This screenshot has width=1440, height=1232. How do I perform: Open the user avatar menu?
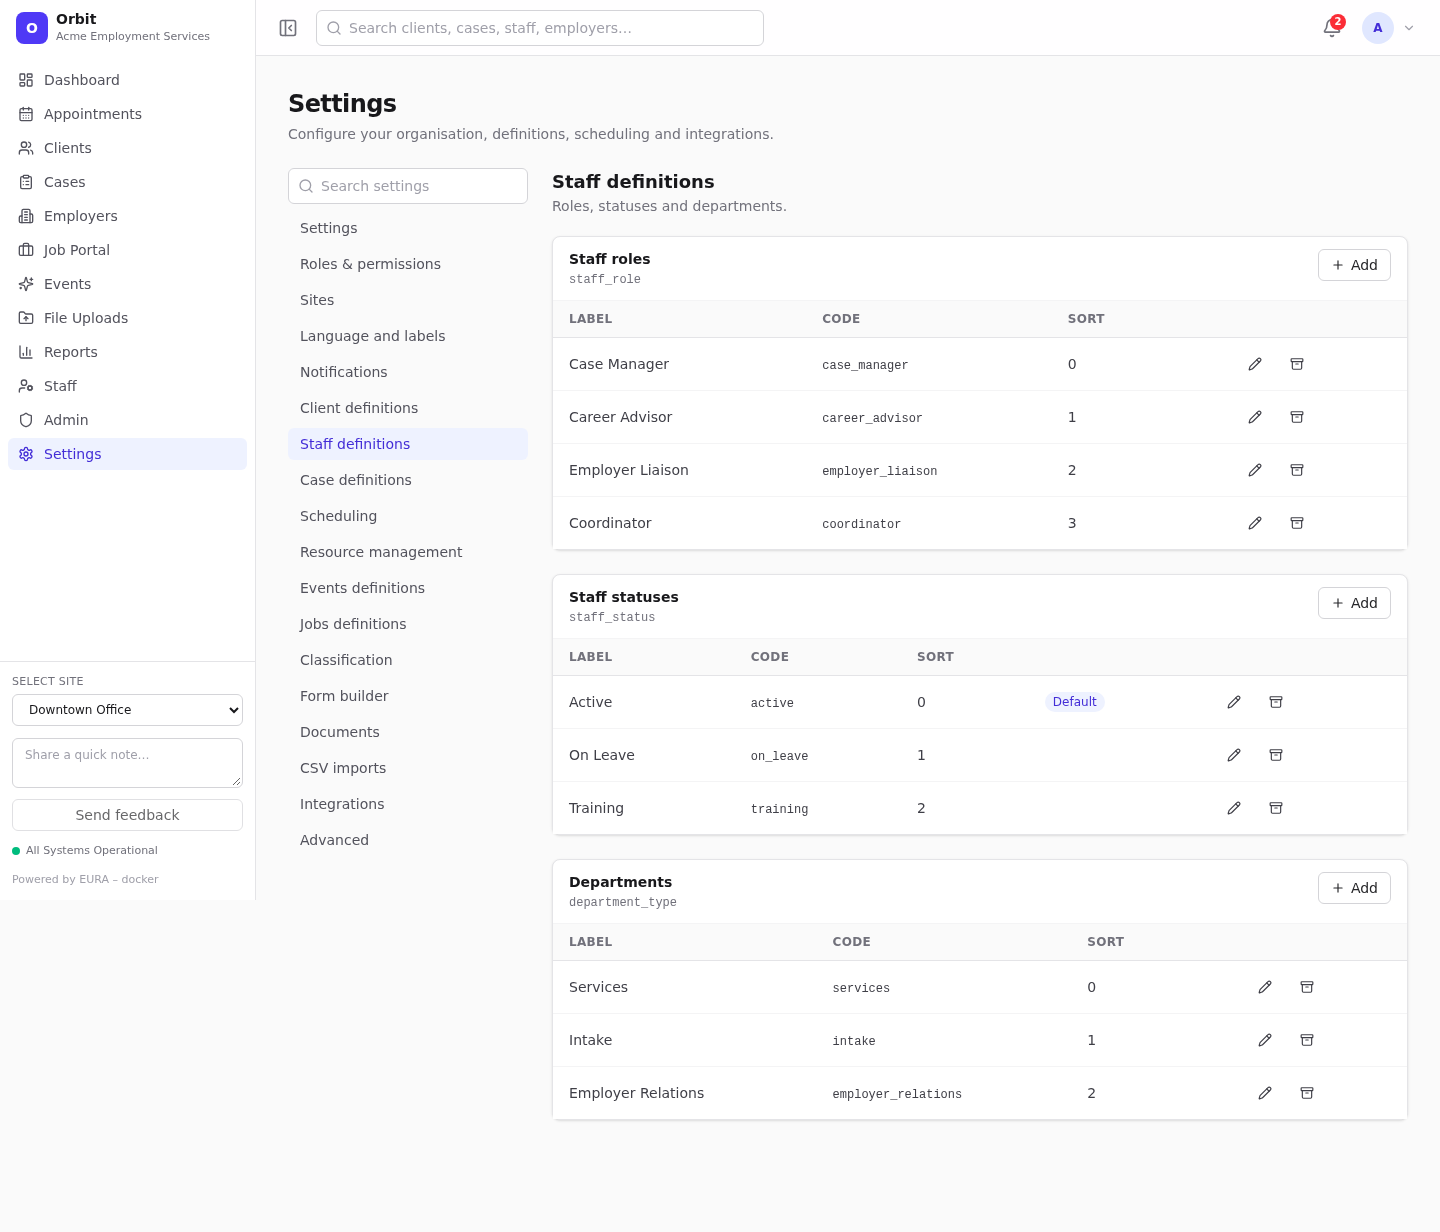click(x=1378, y=28)
